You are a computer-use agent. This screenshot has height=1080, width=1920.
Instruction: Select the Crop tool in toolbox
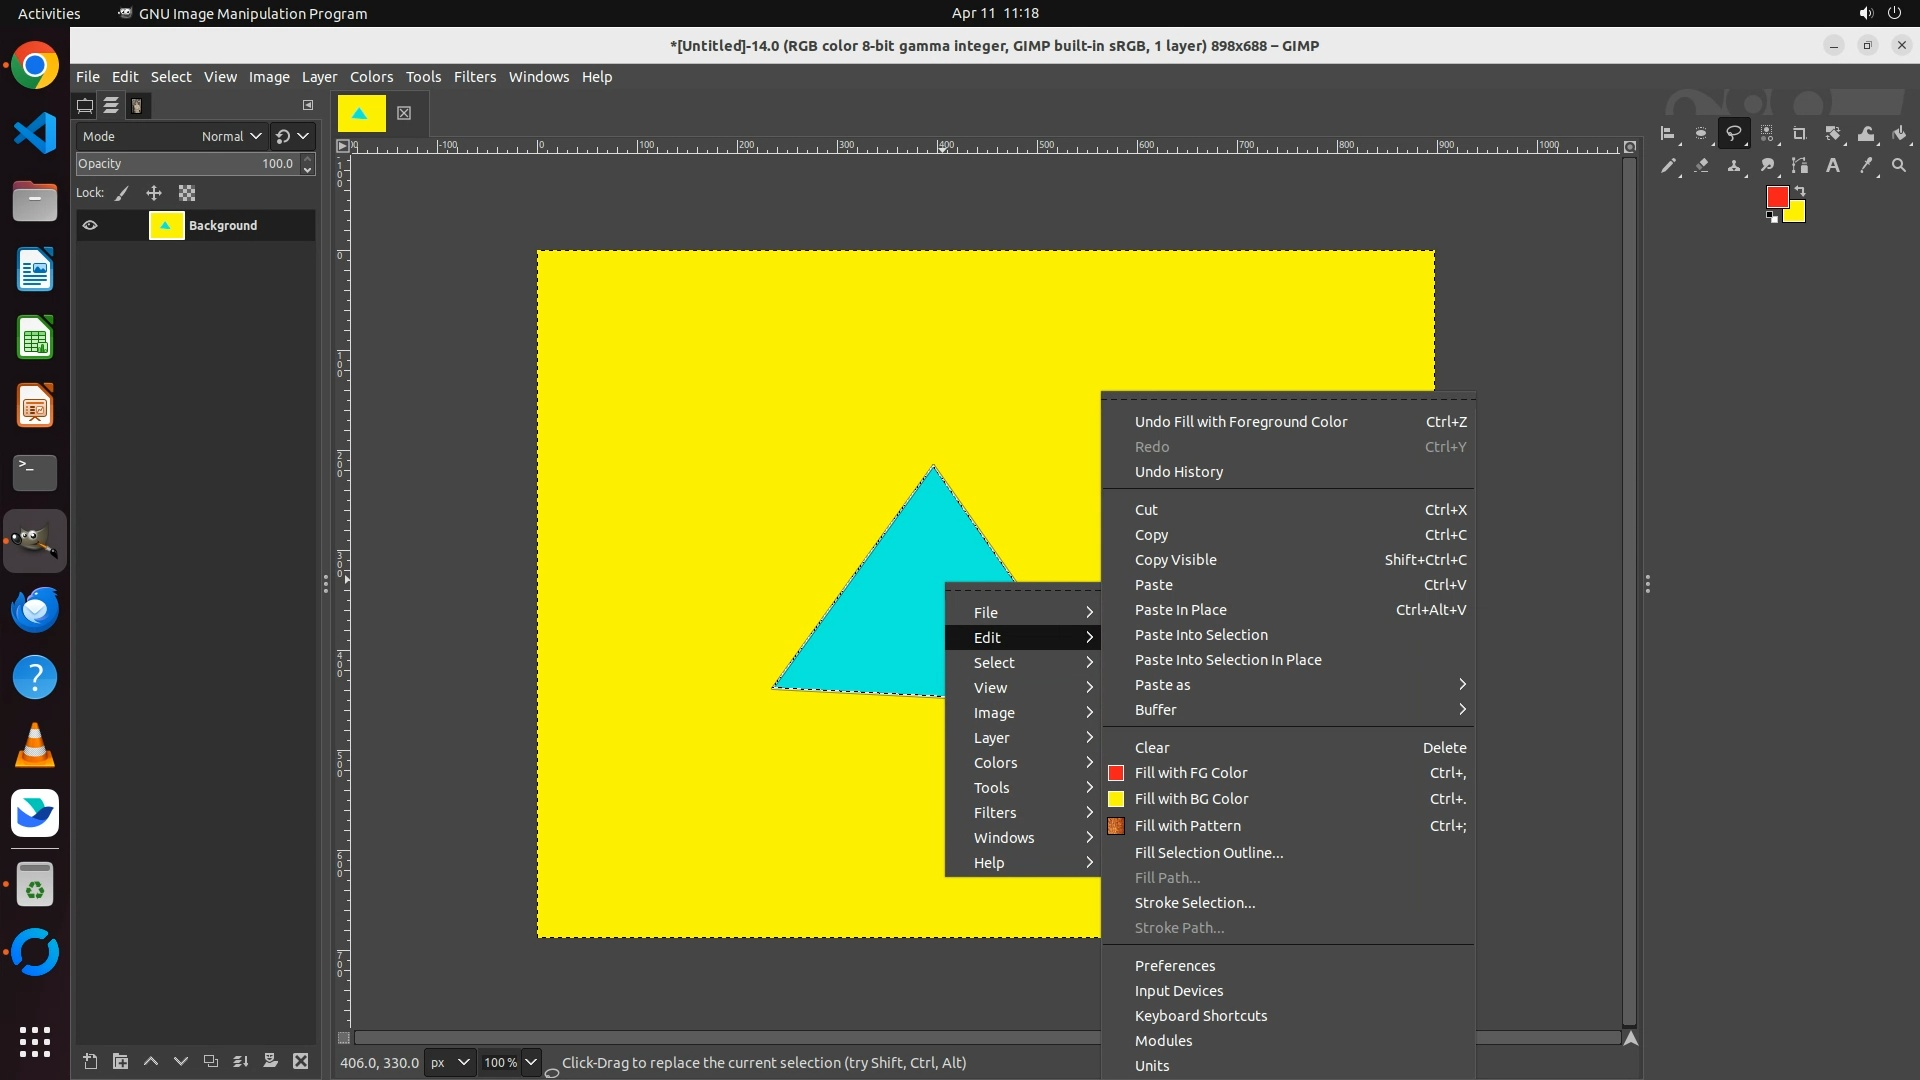click(1800, 133)
